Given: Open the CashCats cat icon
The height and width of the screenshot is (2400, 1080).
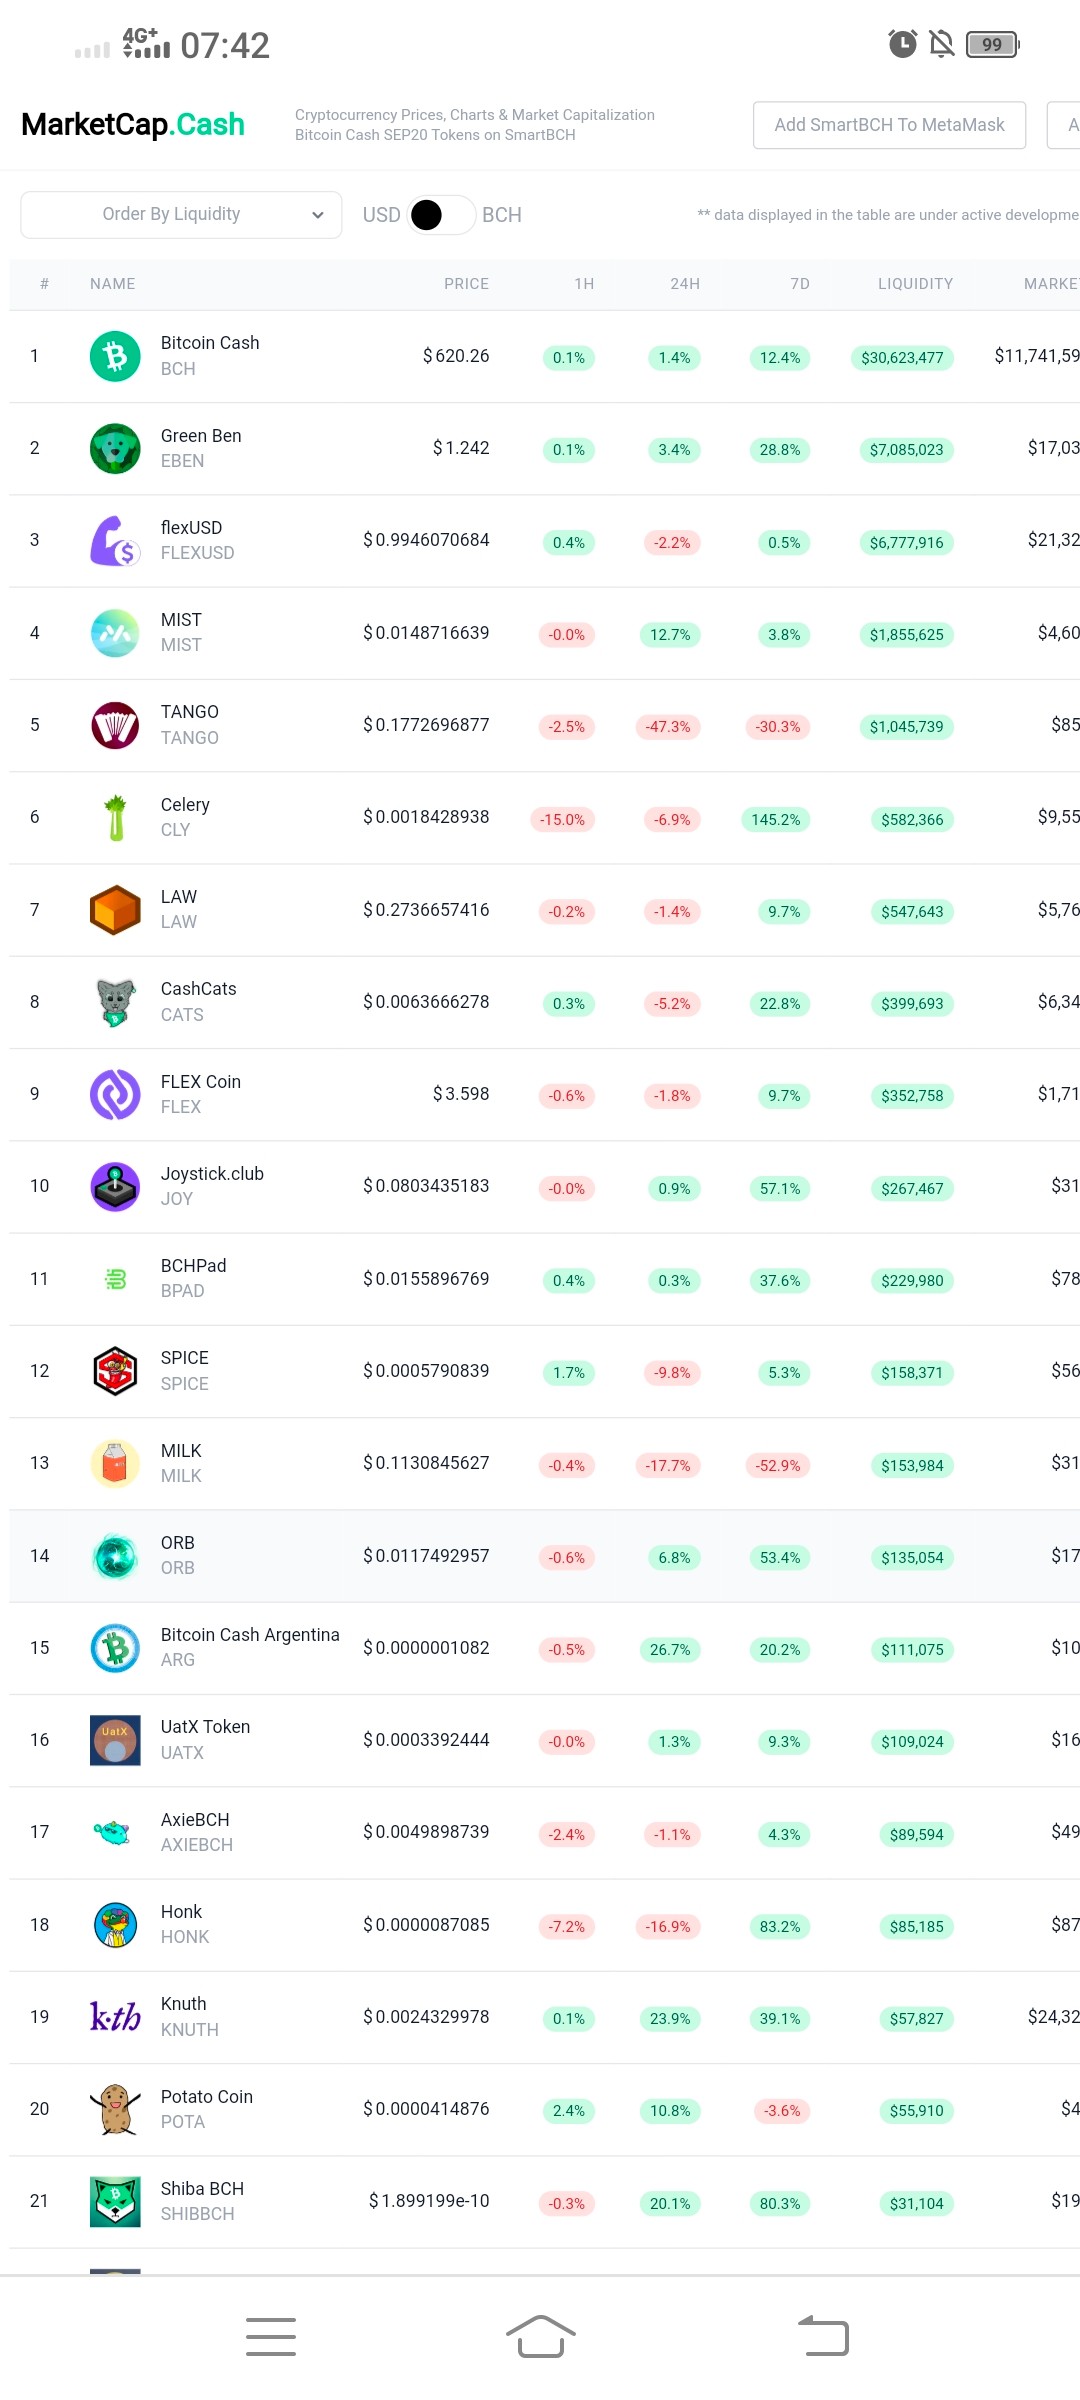Looking at the screenshot, I should coord(115,1002).
